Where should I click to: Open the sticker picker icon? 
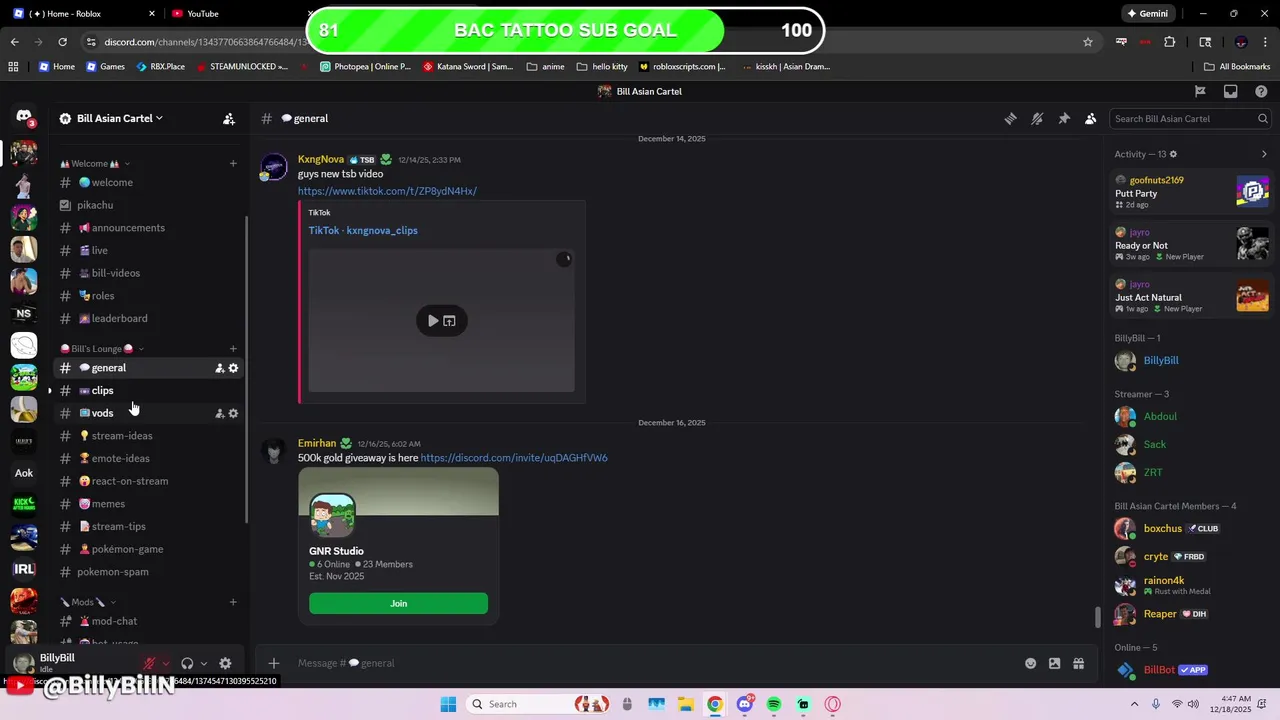click(x=1054, y=663)
